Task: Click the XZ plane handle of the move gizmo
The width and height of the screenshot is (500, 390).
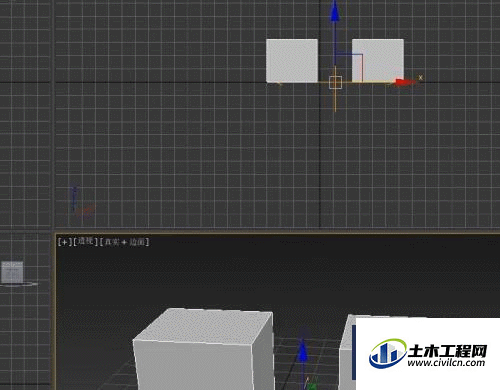Action: [x=349, y=67]
